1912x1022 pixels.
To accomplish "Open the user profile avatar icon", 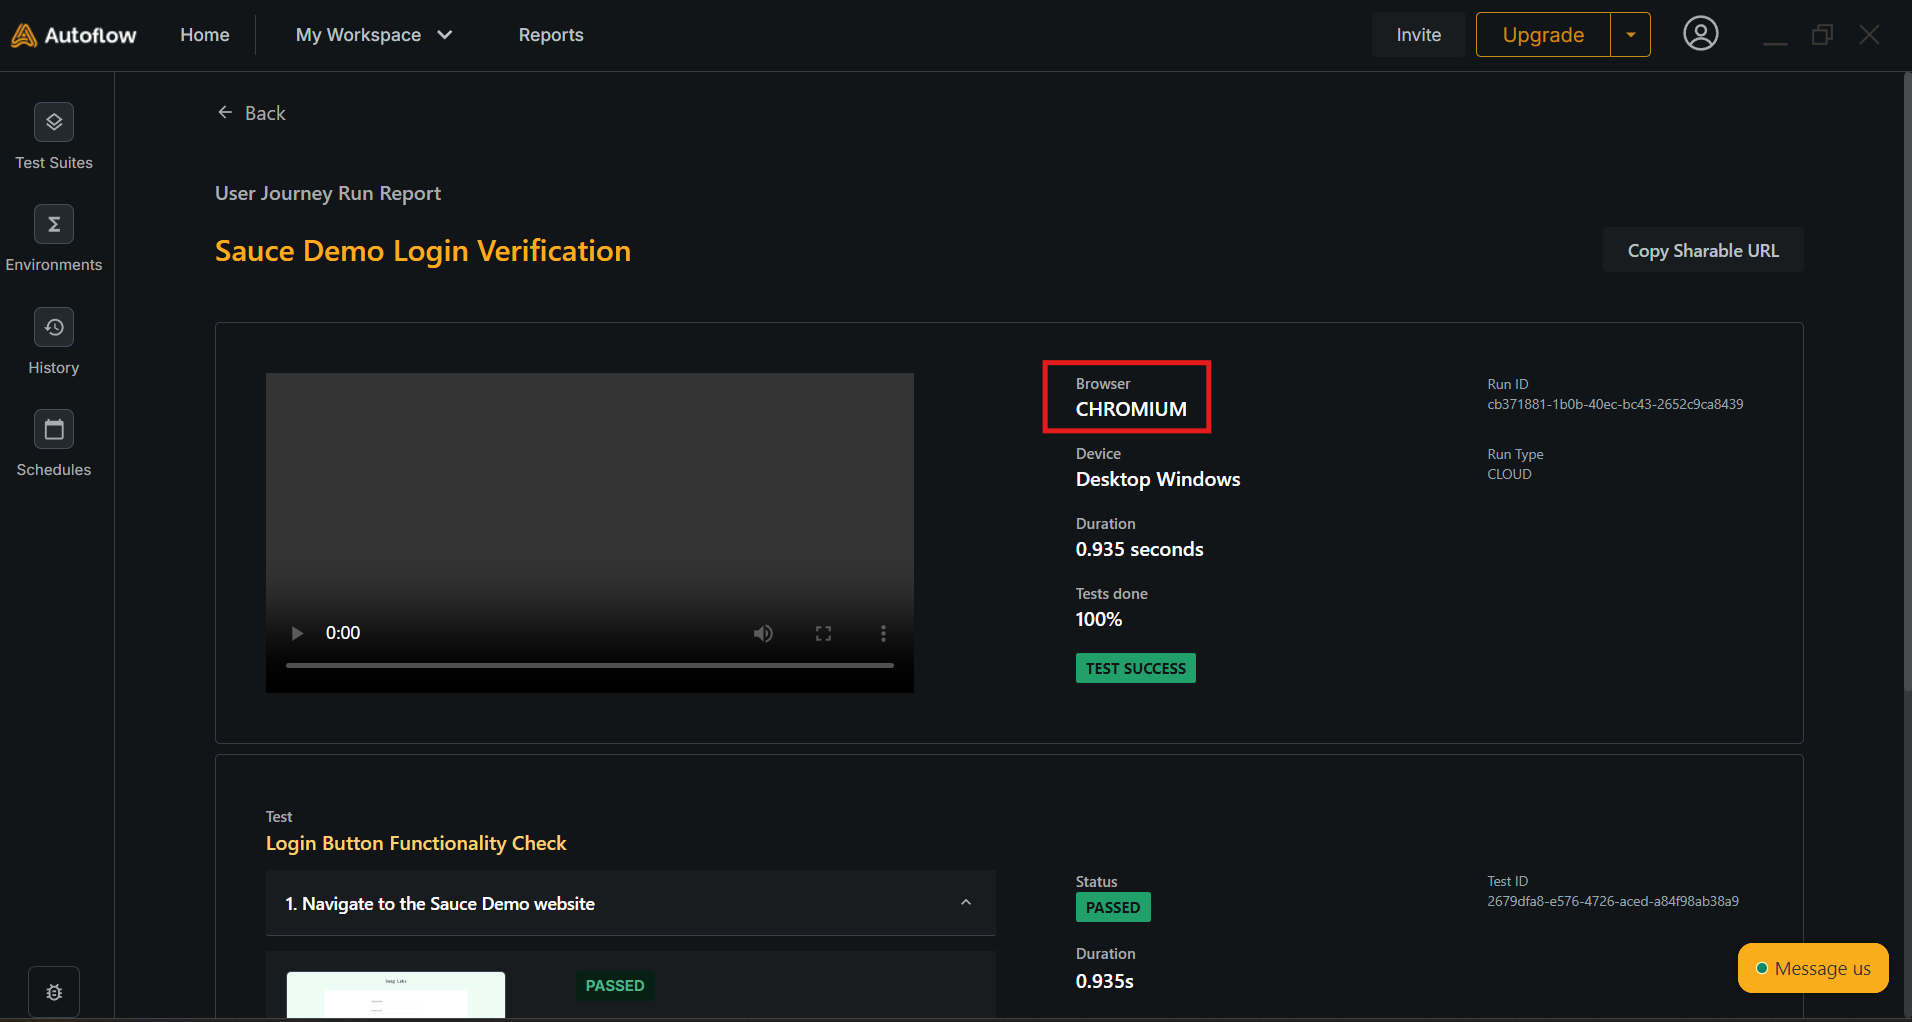I will (1700, 34).
